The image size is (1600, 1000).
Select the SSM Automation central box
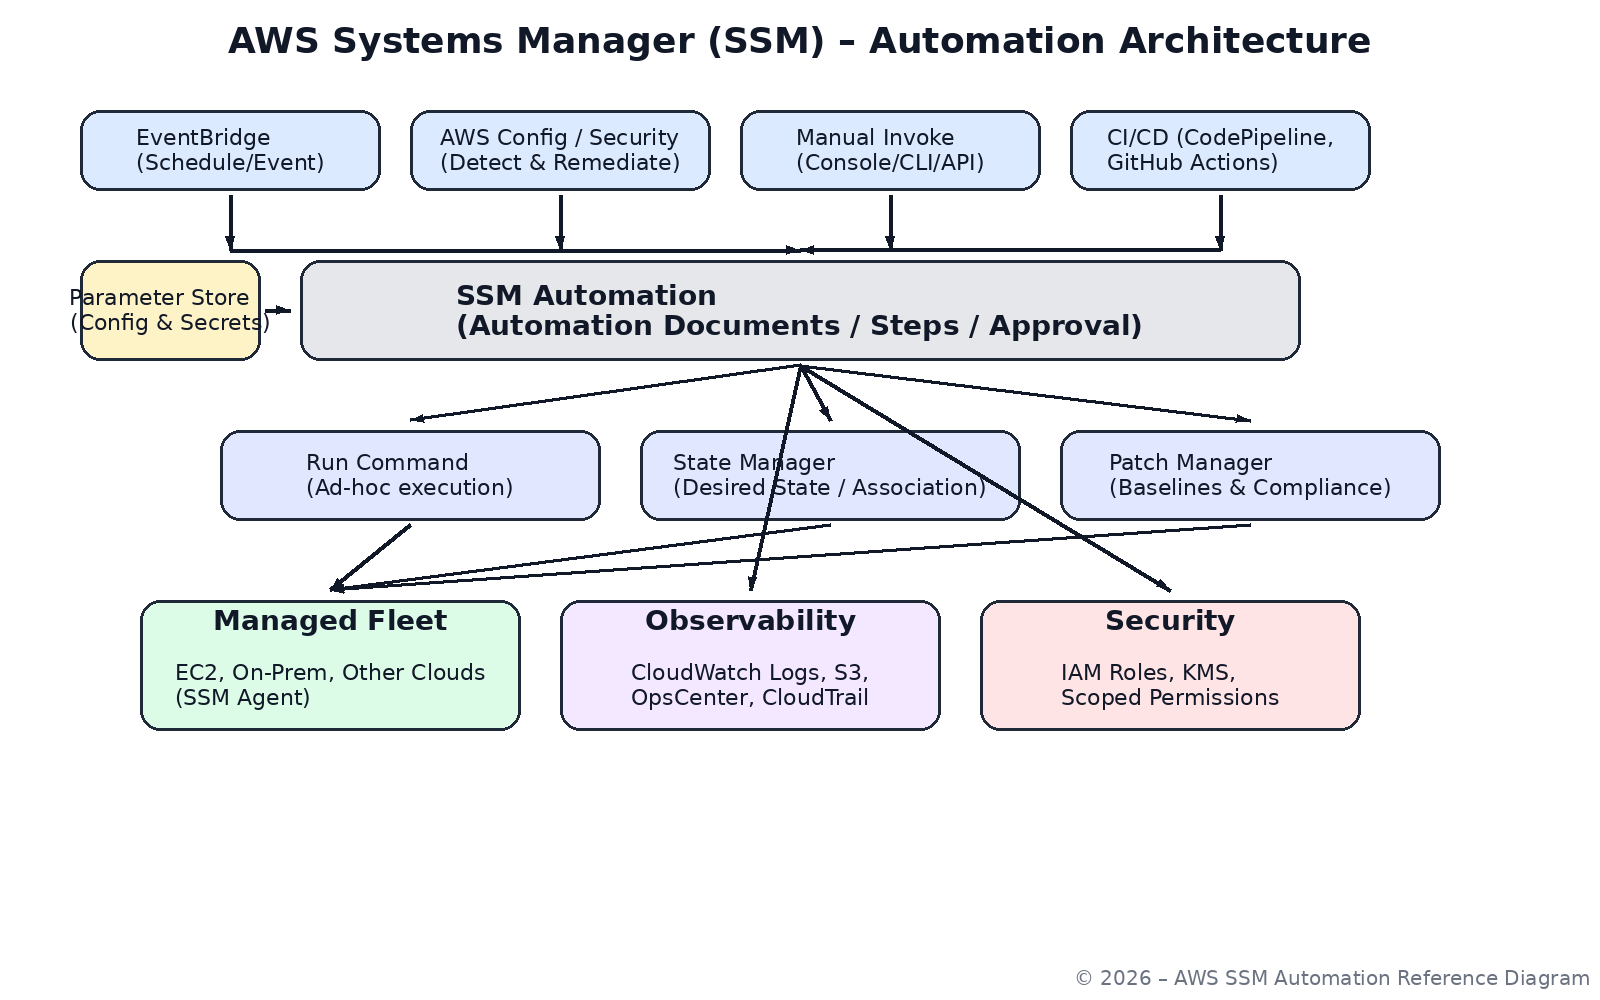(x=800, y=310)
